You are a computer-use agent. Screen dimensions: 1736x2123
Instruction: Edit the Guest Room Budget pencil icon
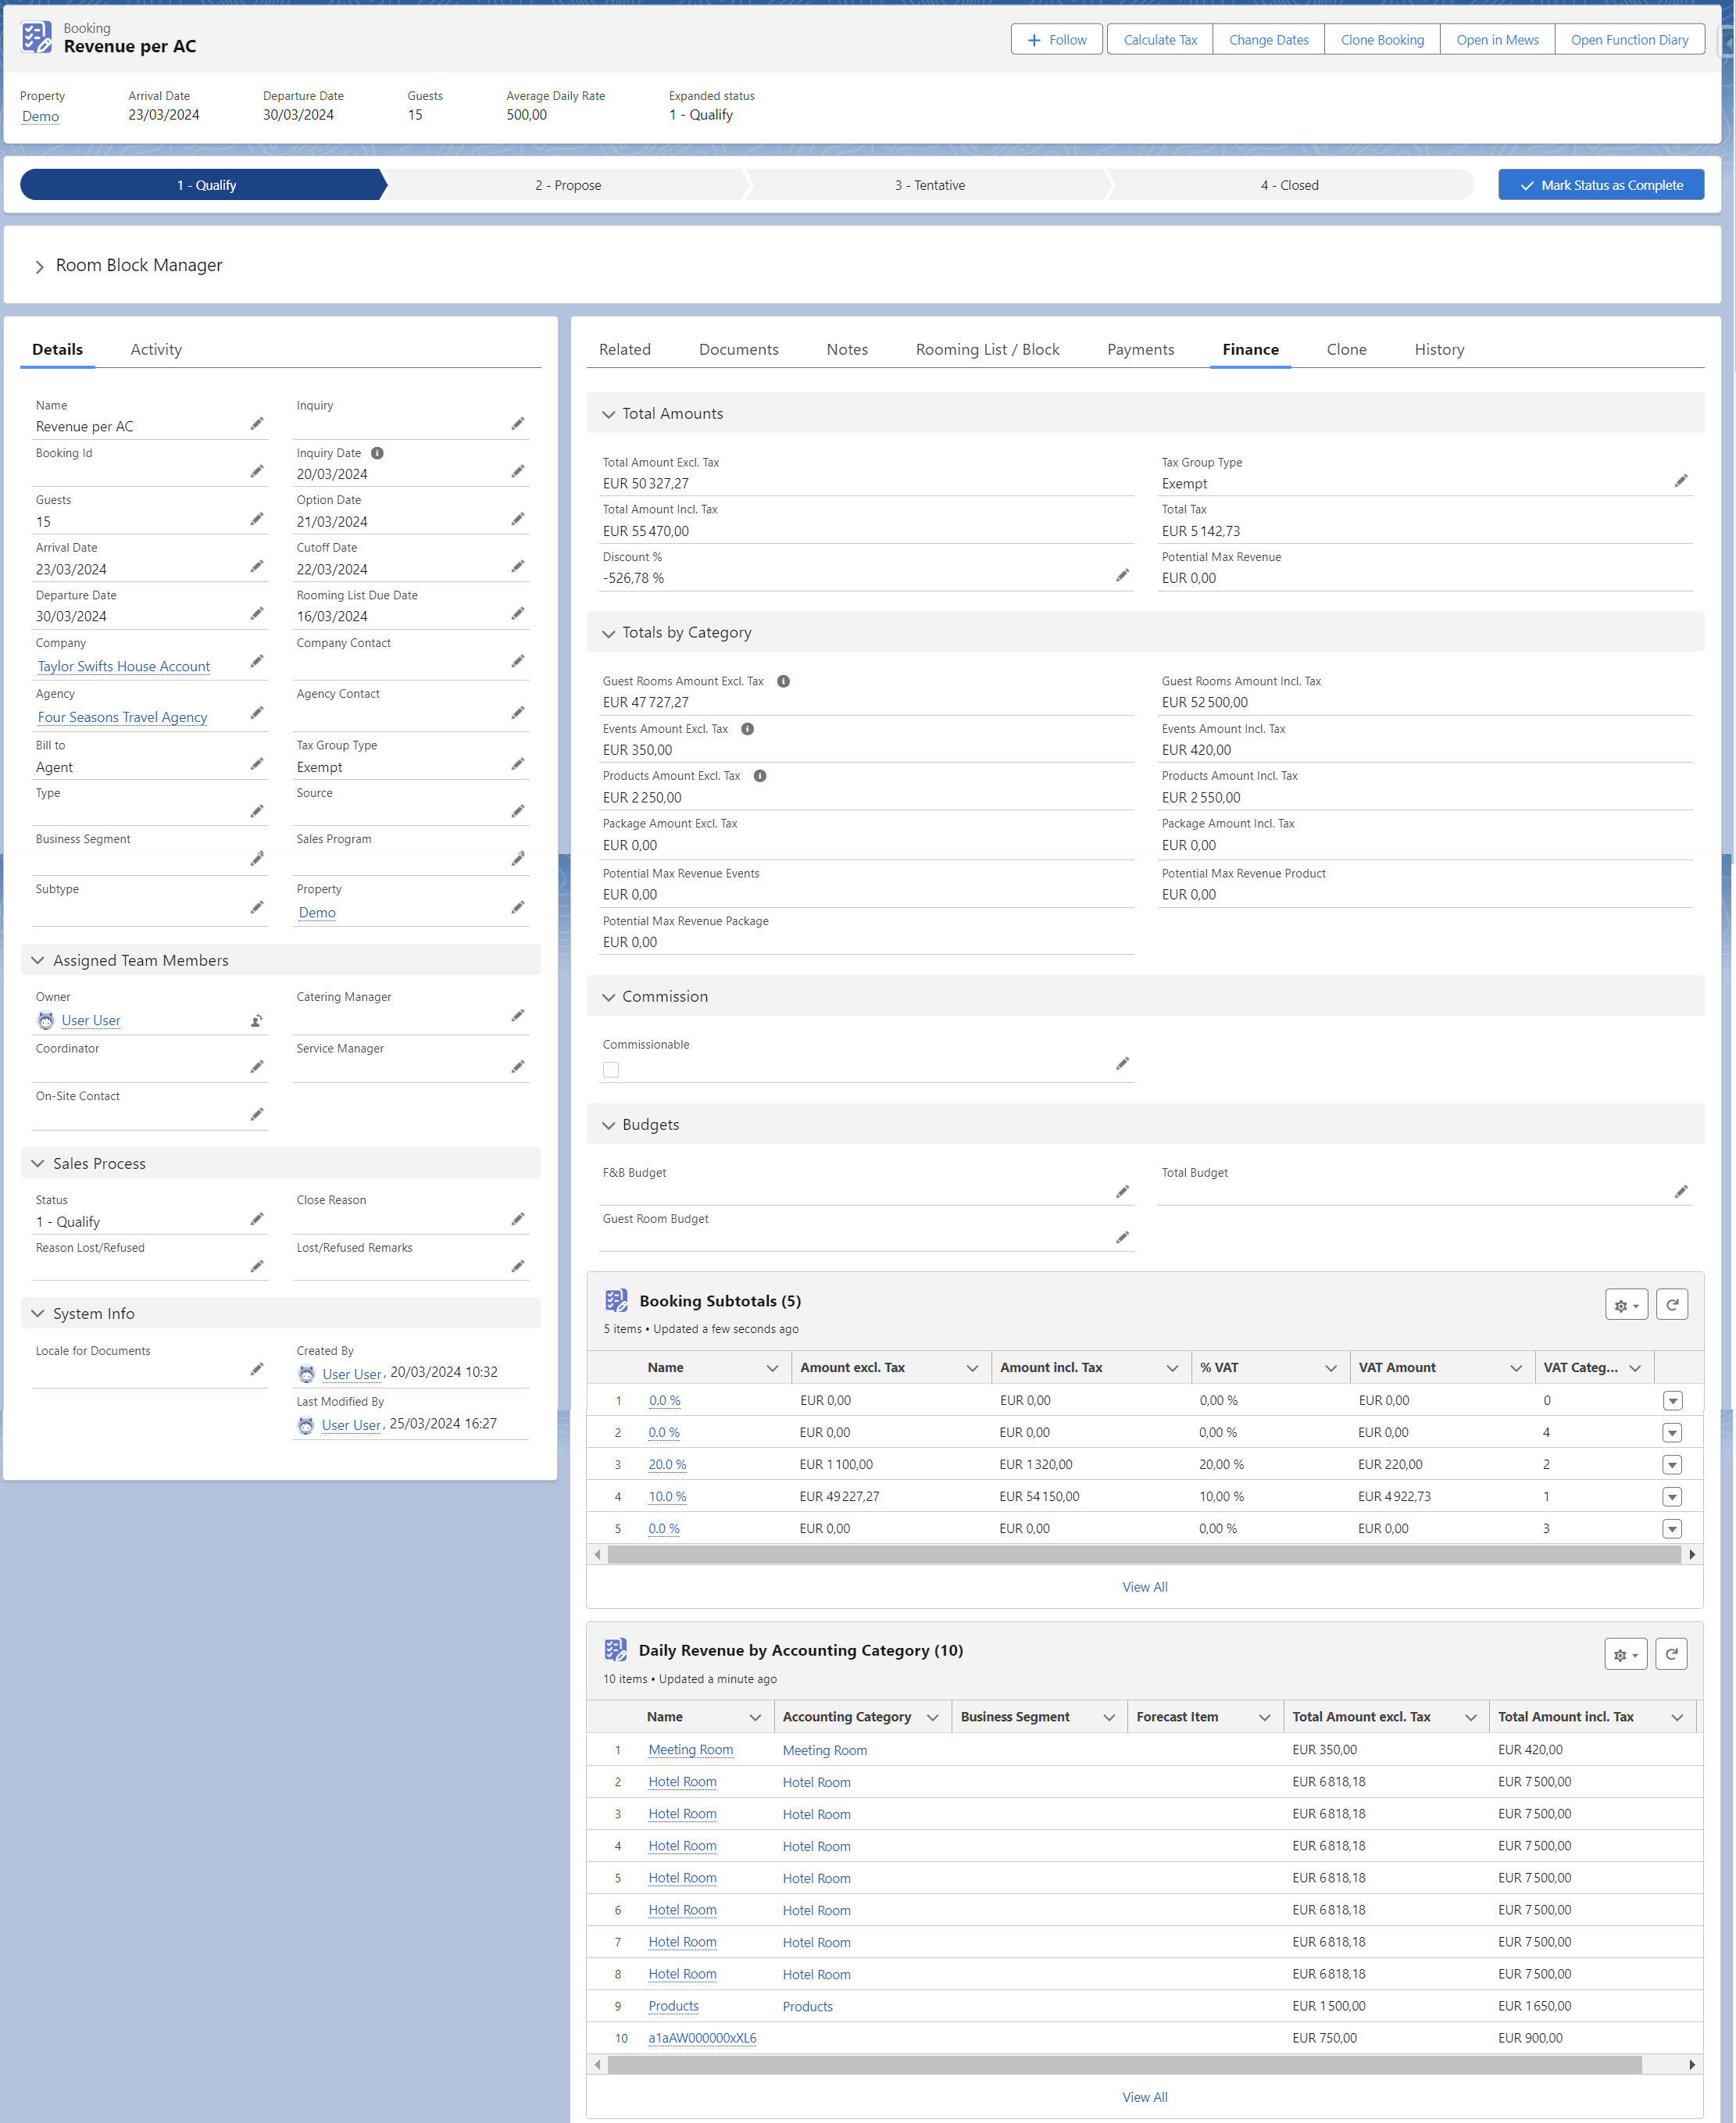(x=1122, y=1238)
